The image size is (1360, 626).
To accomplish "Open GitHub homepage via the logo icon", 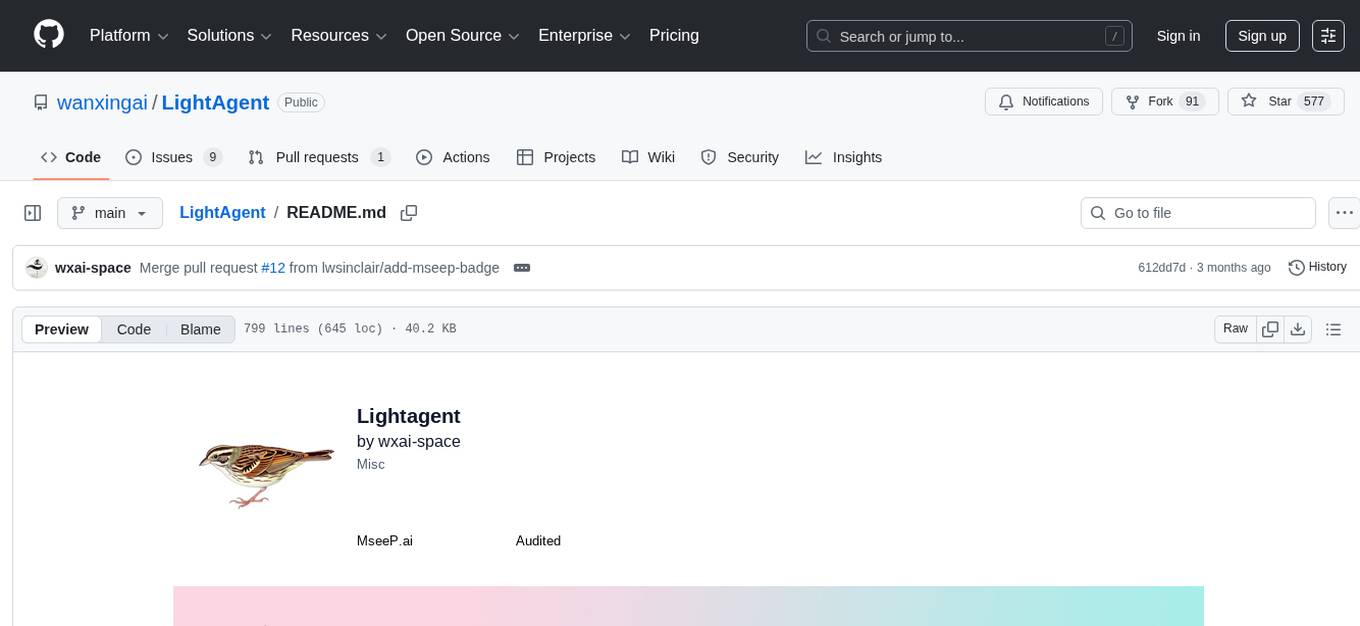I will pyautogui.click(x=48, y=35).
